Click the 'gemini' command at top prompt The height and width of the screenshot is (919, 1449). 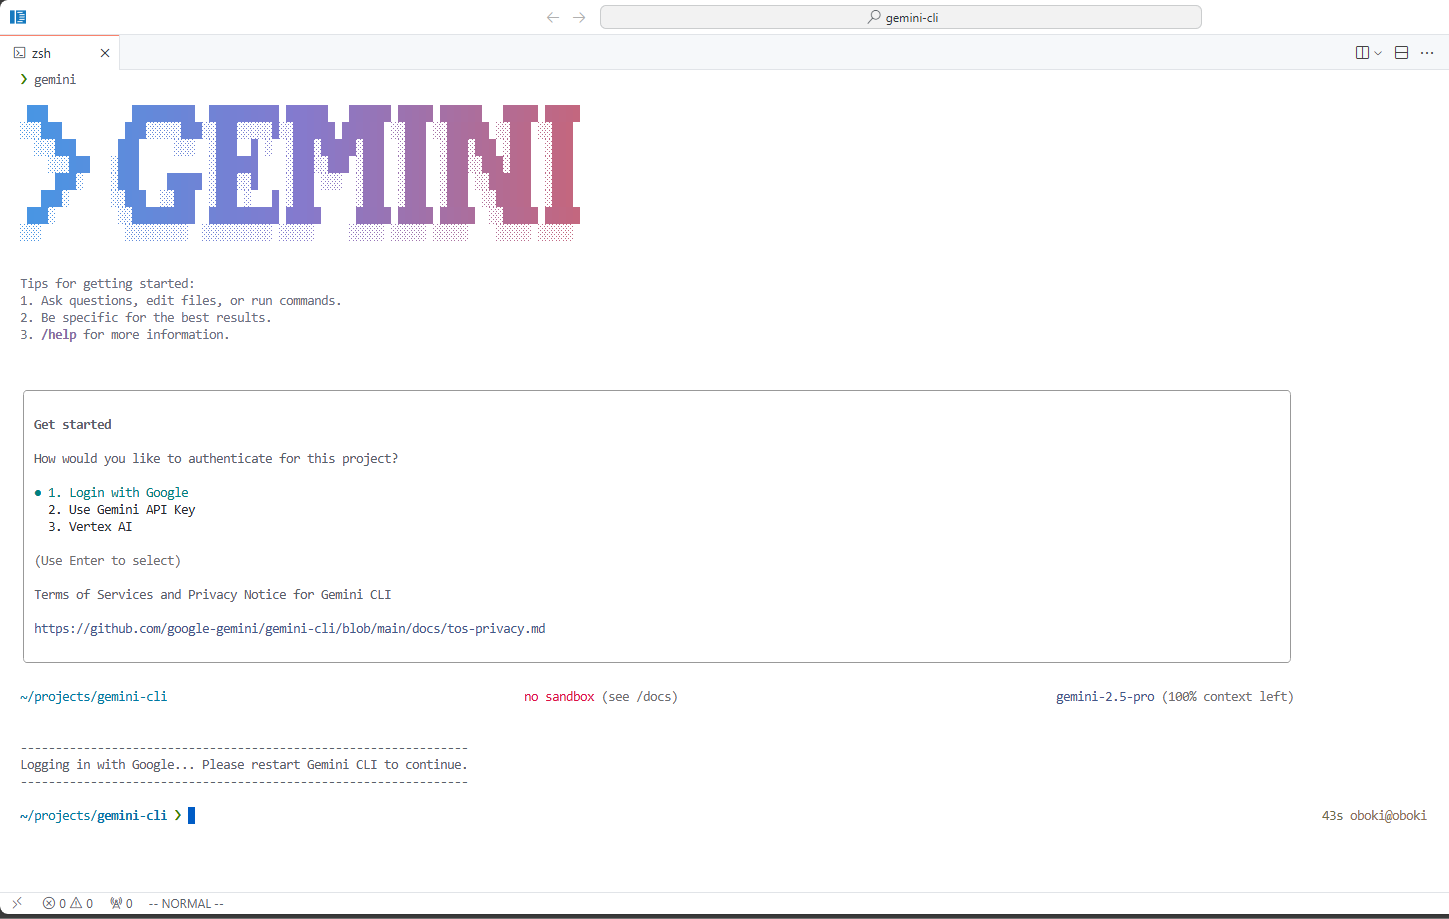[55, 79]
